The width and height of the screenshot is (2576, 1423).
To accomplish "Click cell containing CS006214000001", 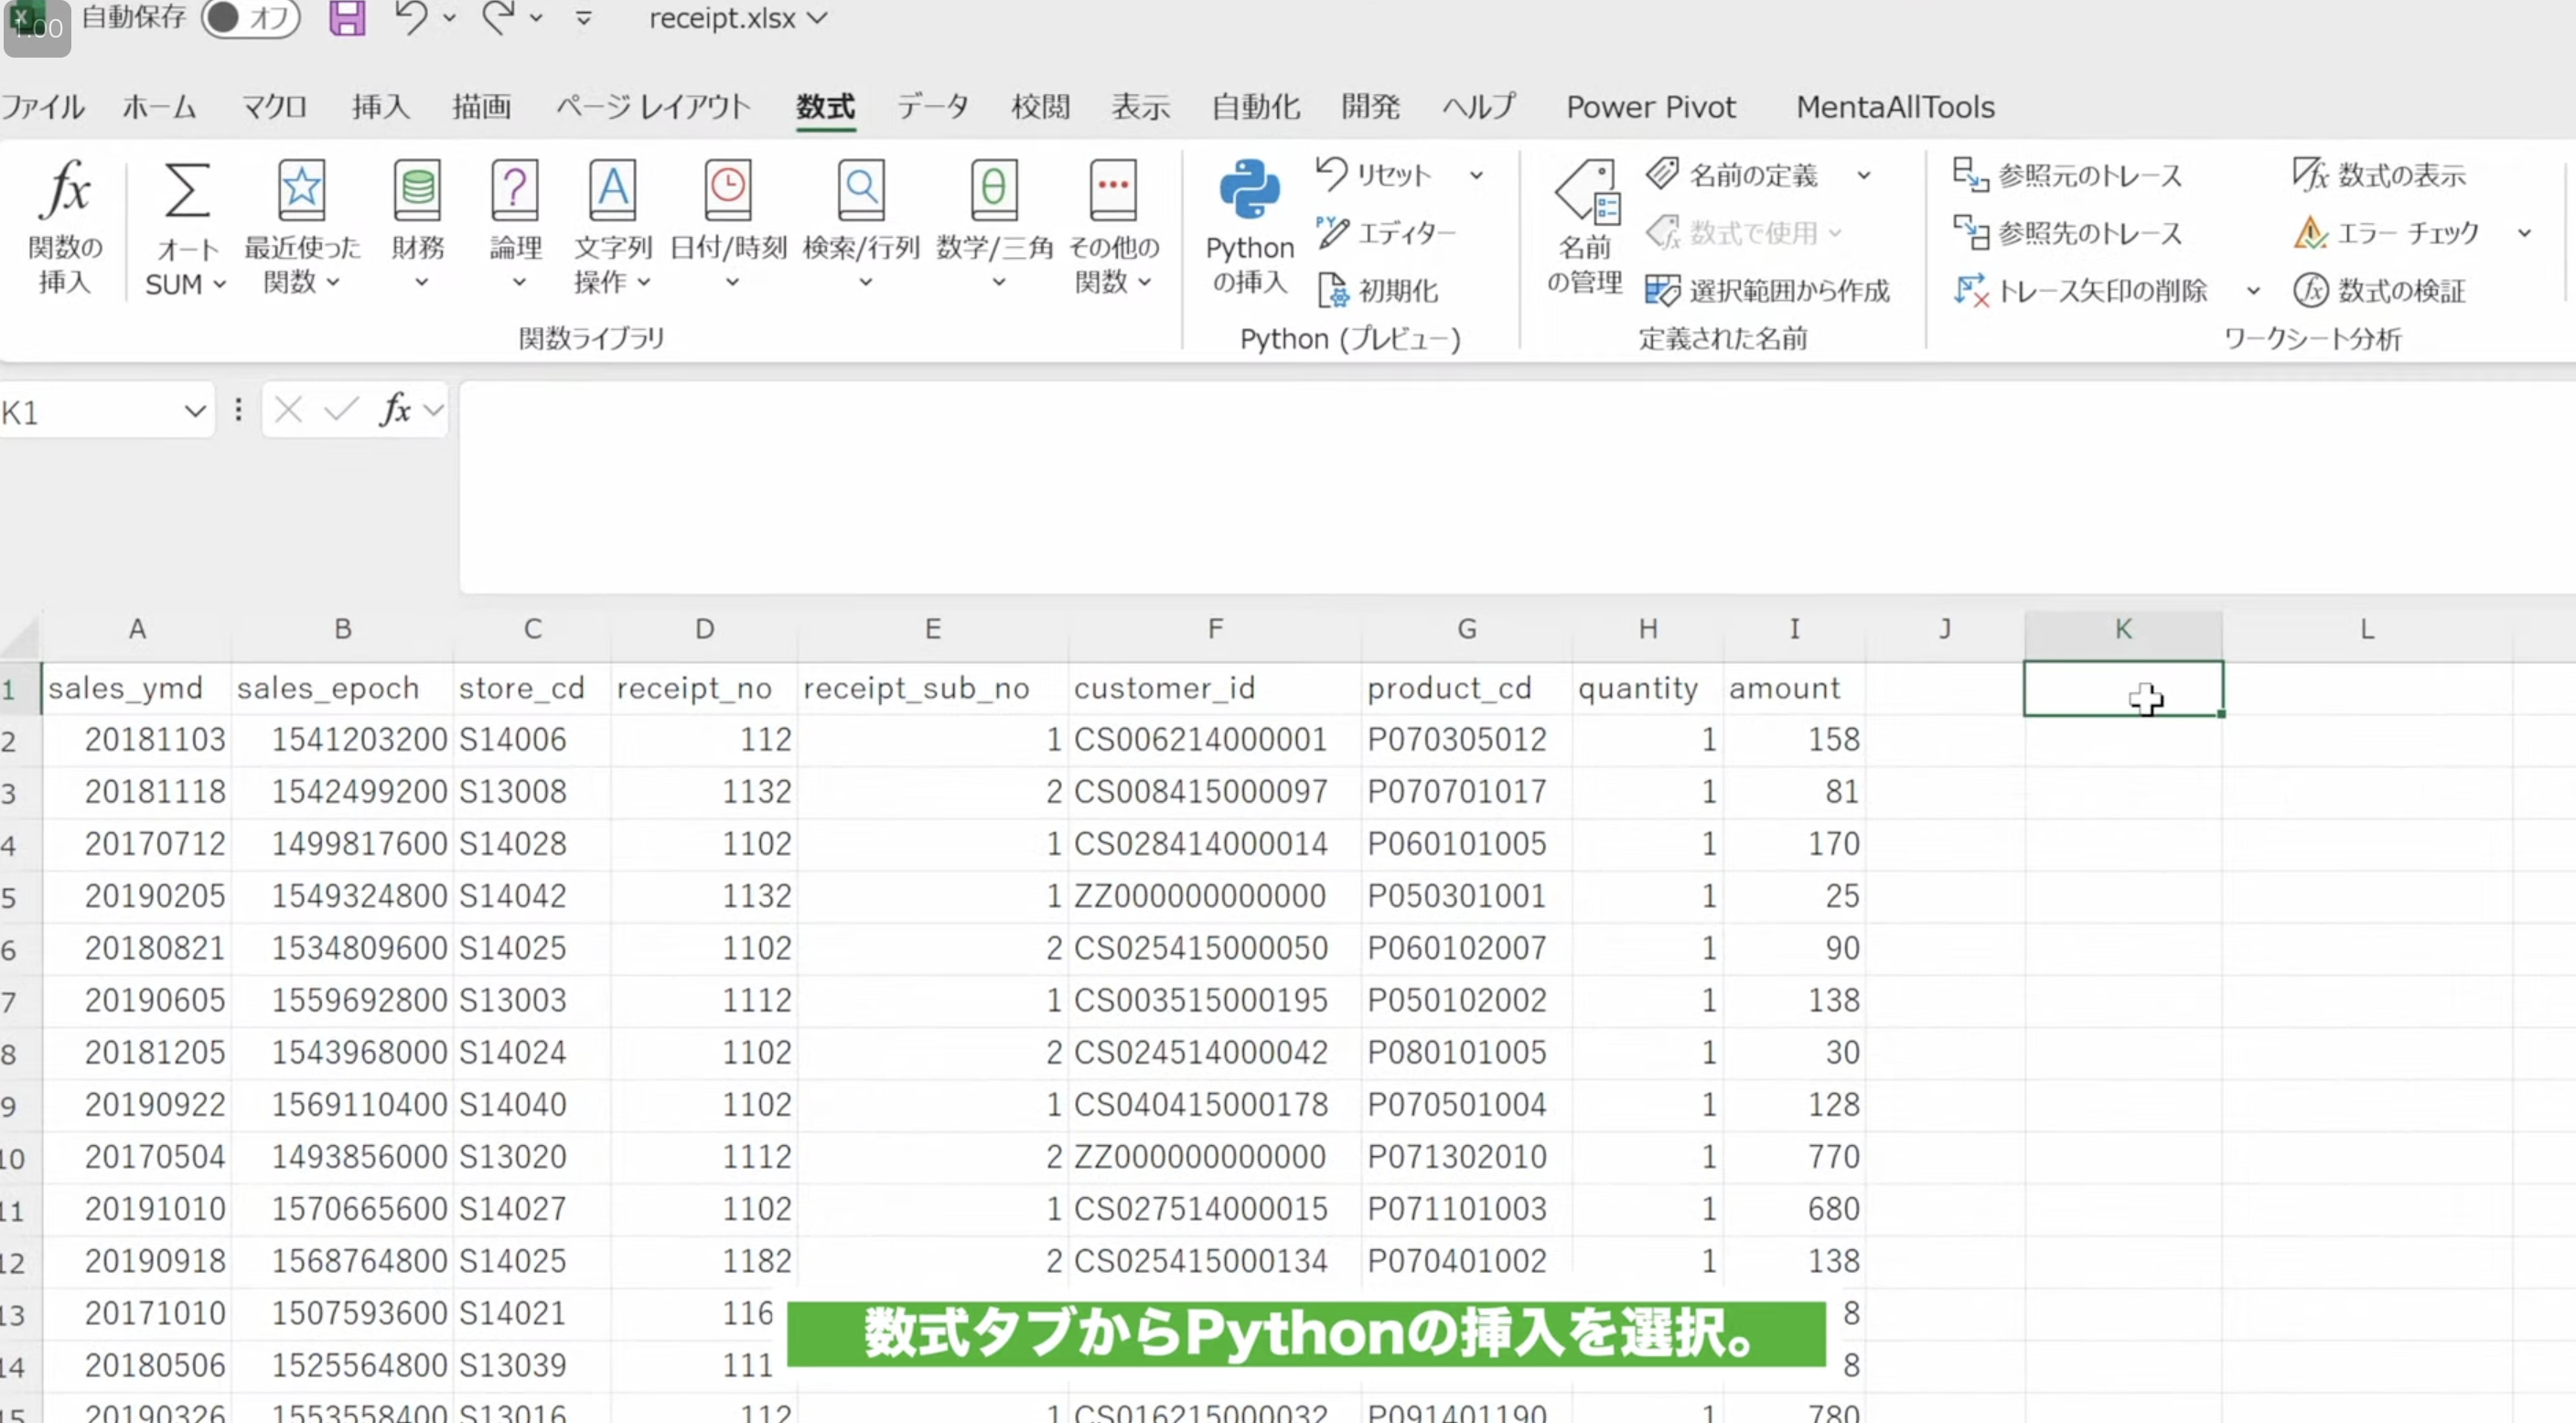I will point(1214,740).
